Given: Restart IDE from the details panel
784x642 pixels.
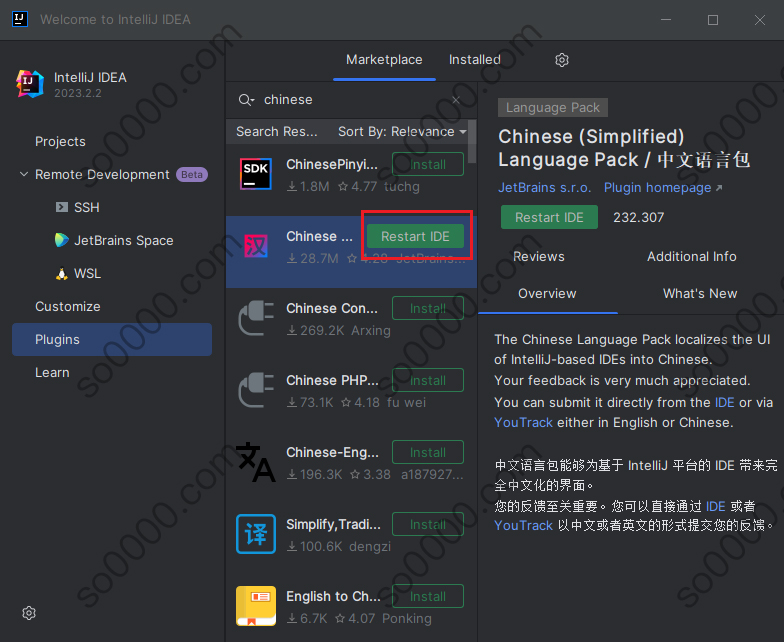Looking at the screenshot, I should click(549, 217).
